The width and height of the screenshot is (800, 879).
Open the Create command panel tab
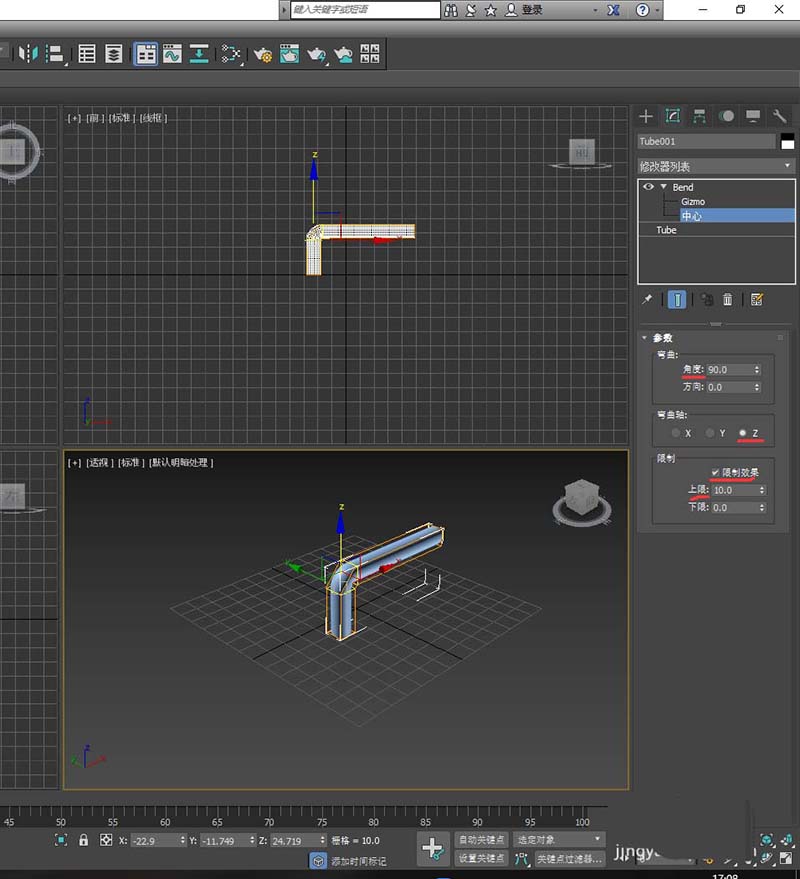click(646, 116)
